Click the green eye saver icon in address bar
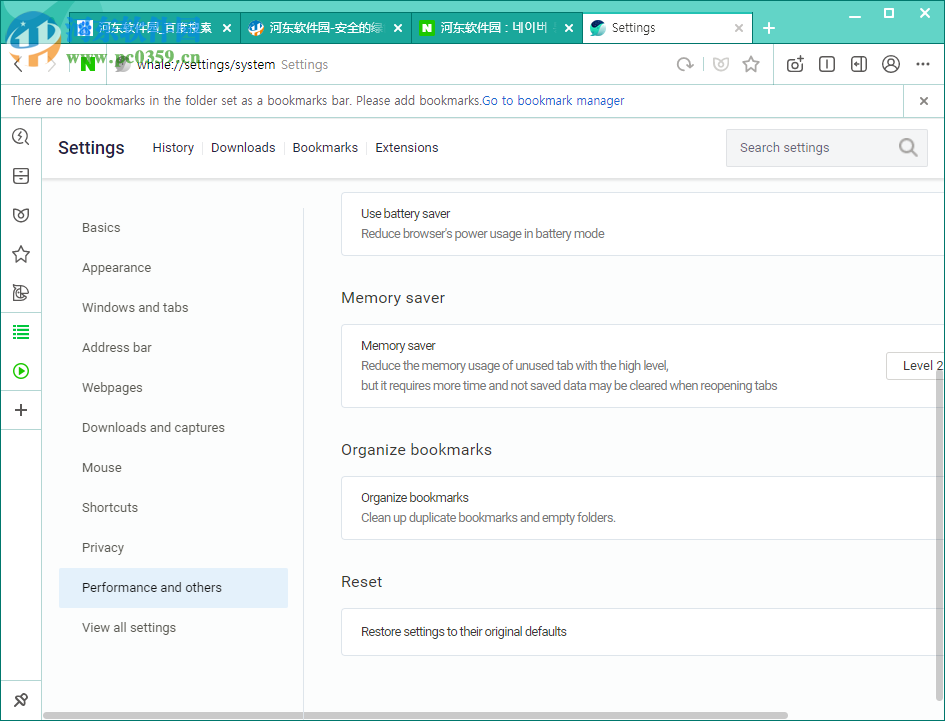This screenshot has height=721, width=945. (720, 65)
